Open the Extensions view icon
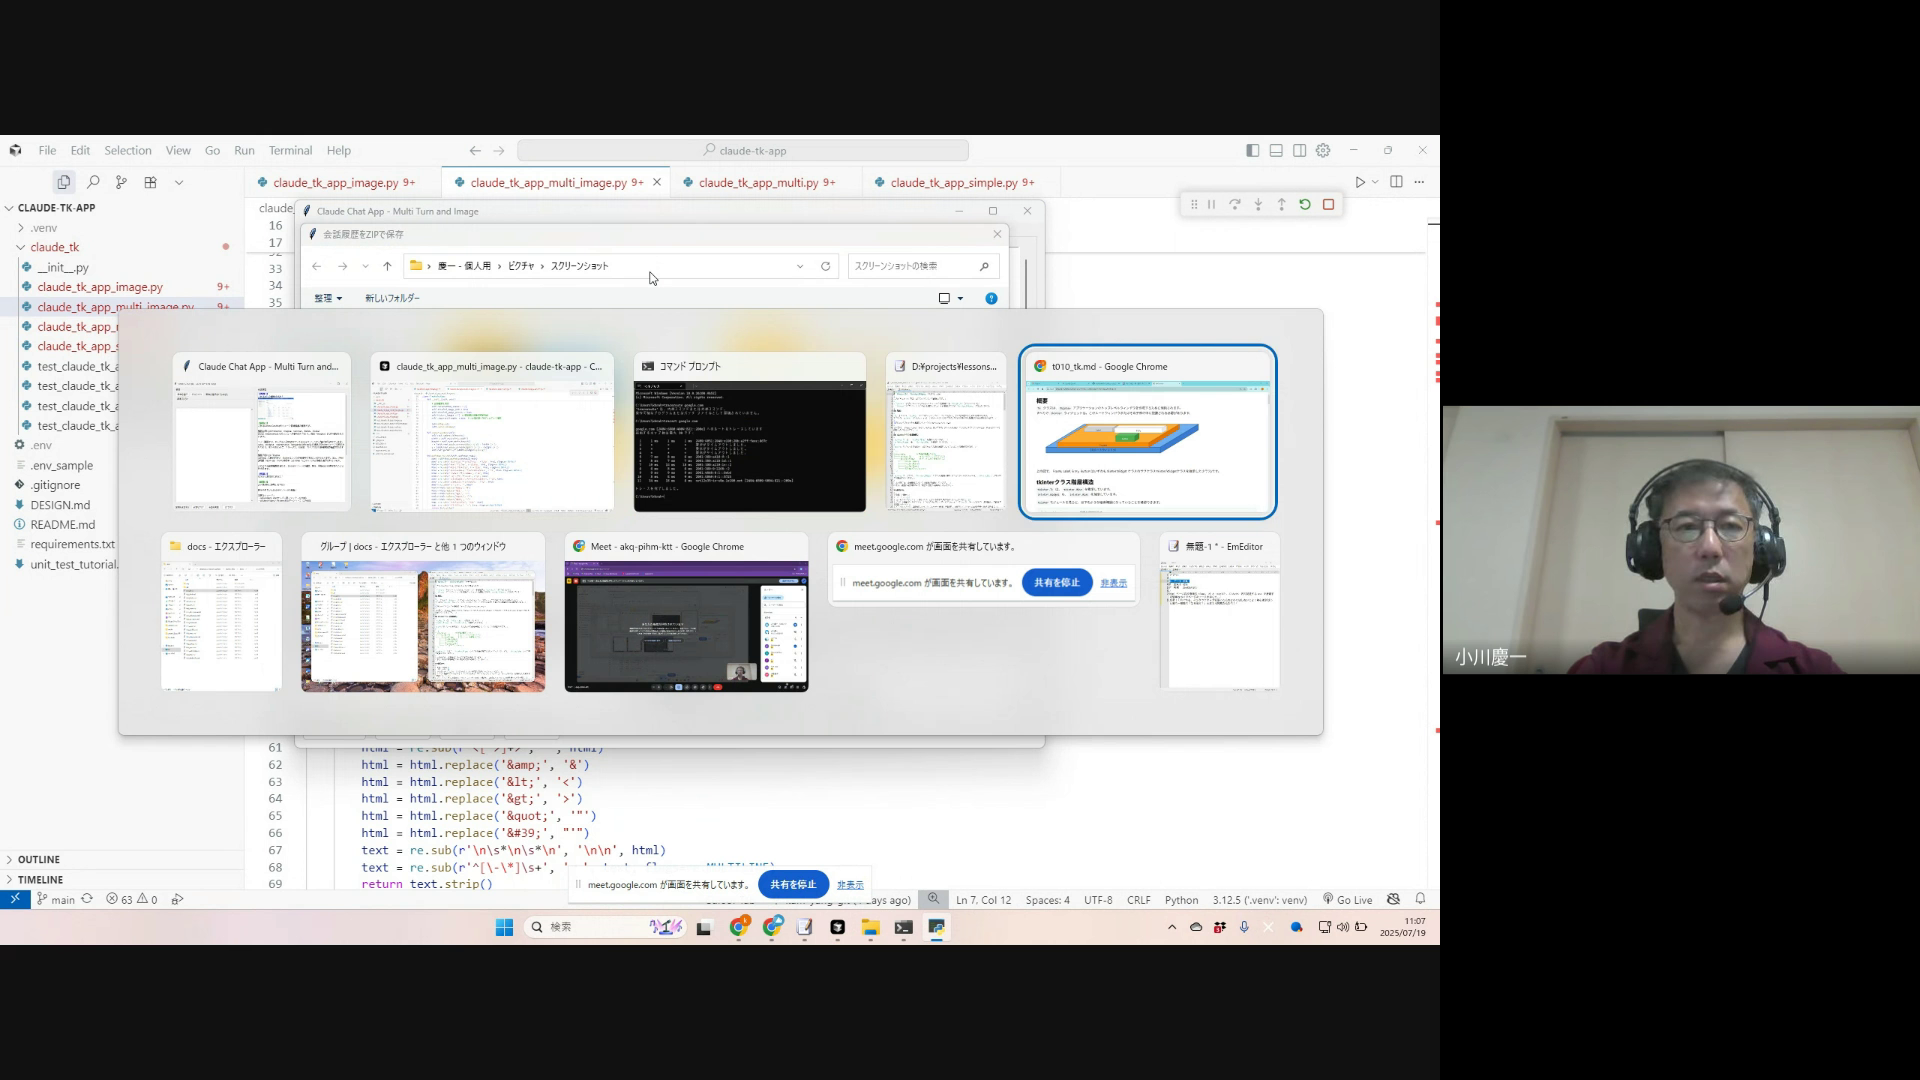This screenshot has width=1920, height=1080. [150, 182]
